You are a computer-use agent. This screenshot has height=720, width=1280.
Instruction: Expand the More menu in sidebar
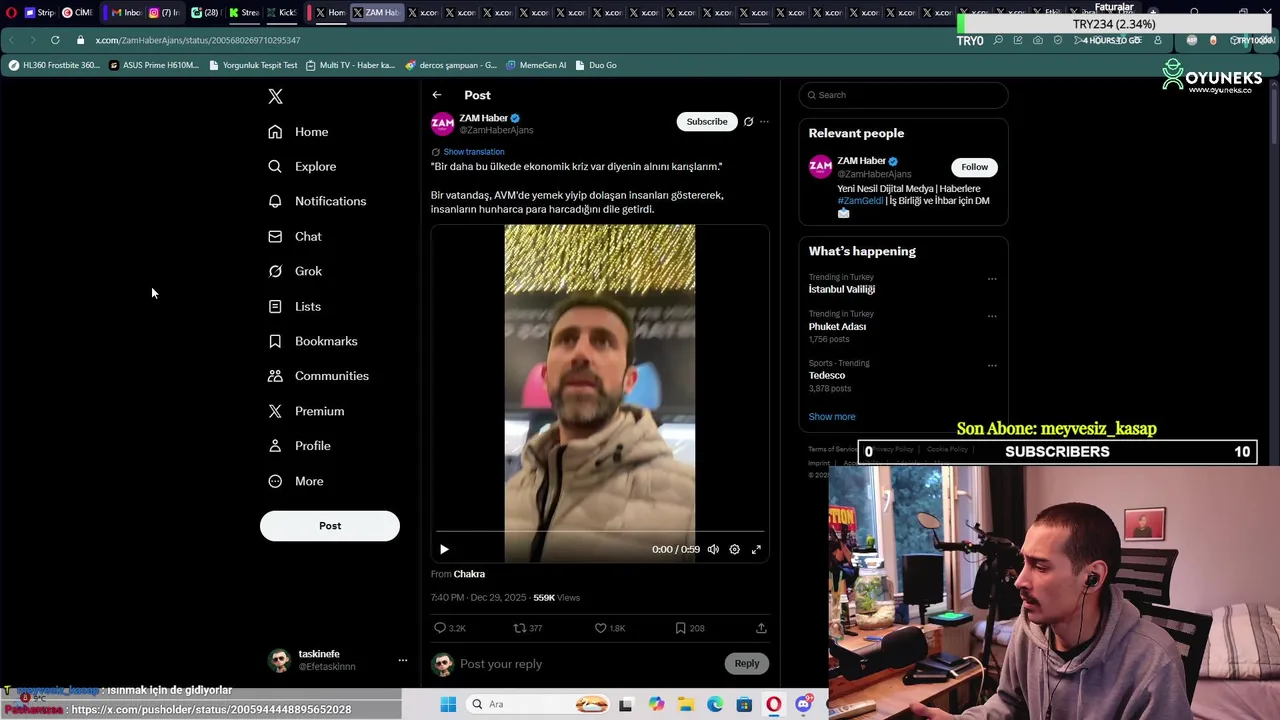pos(296,481)
